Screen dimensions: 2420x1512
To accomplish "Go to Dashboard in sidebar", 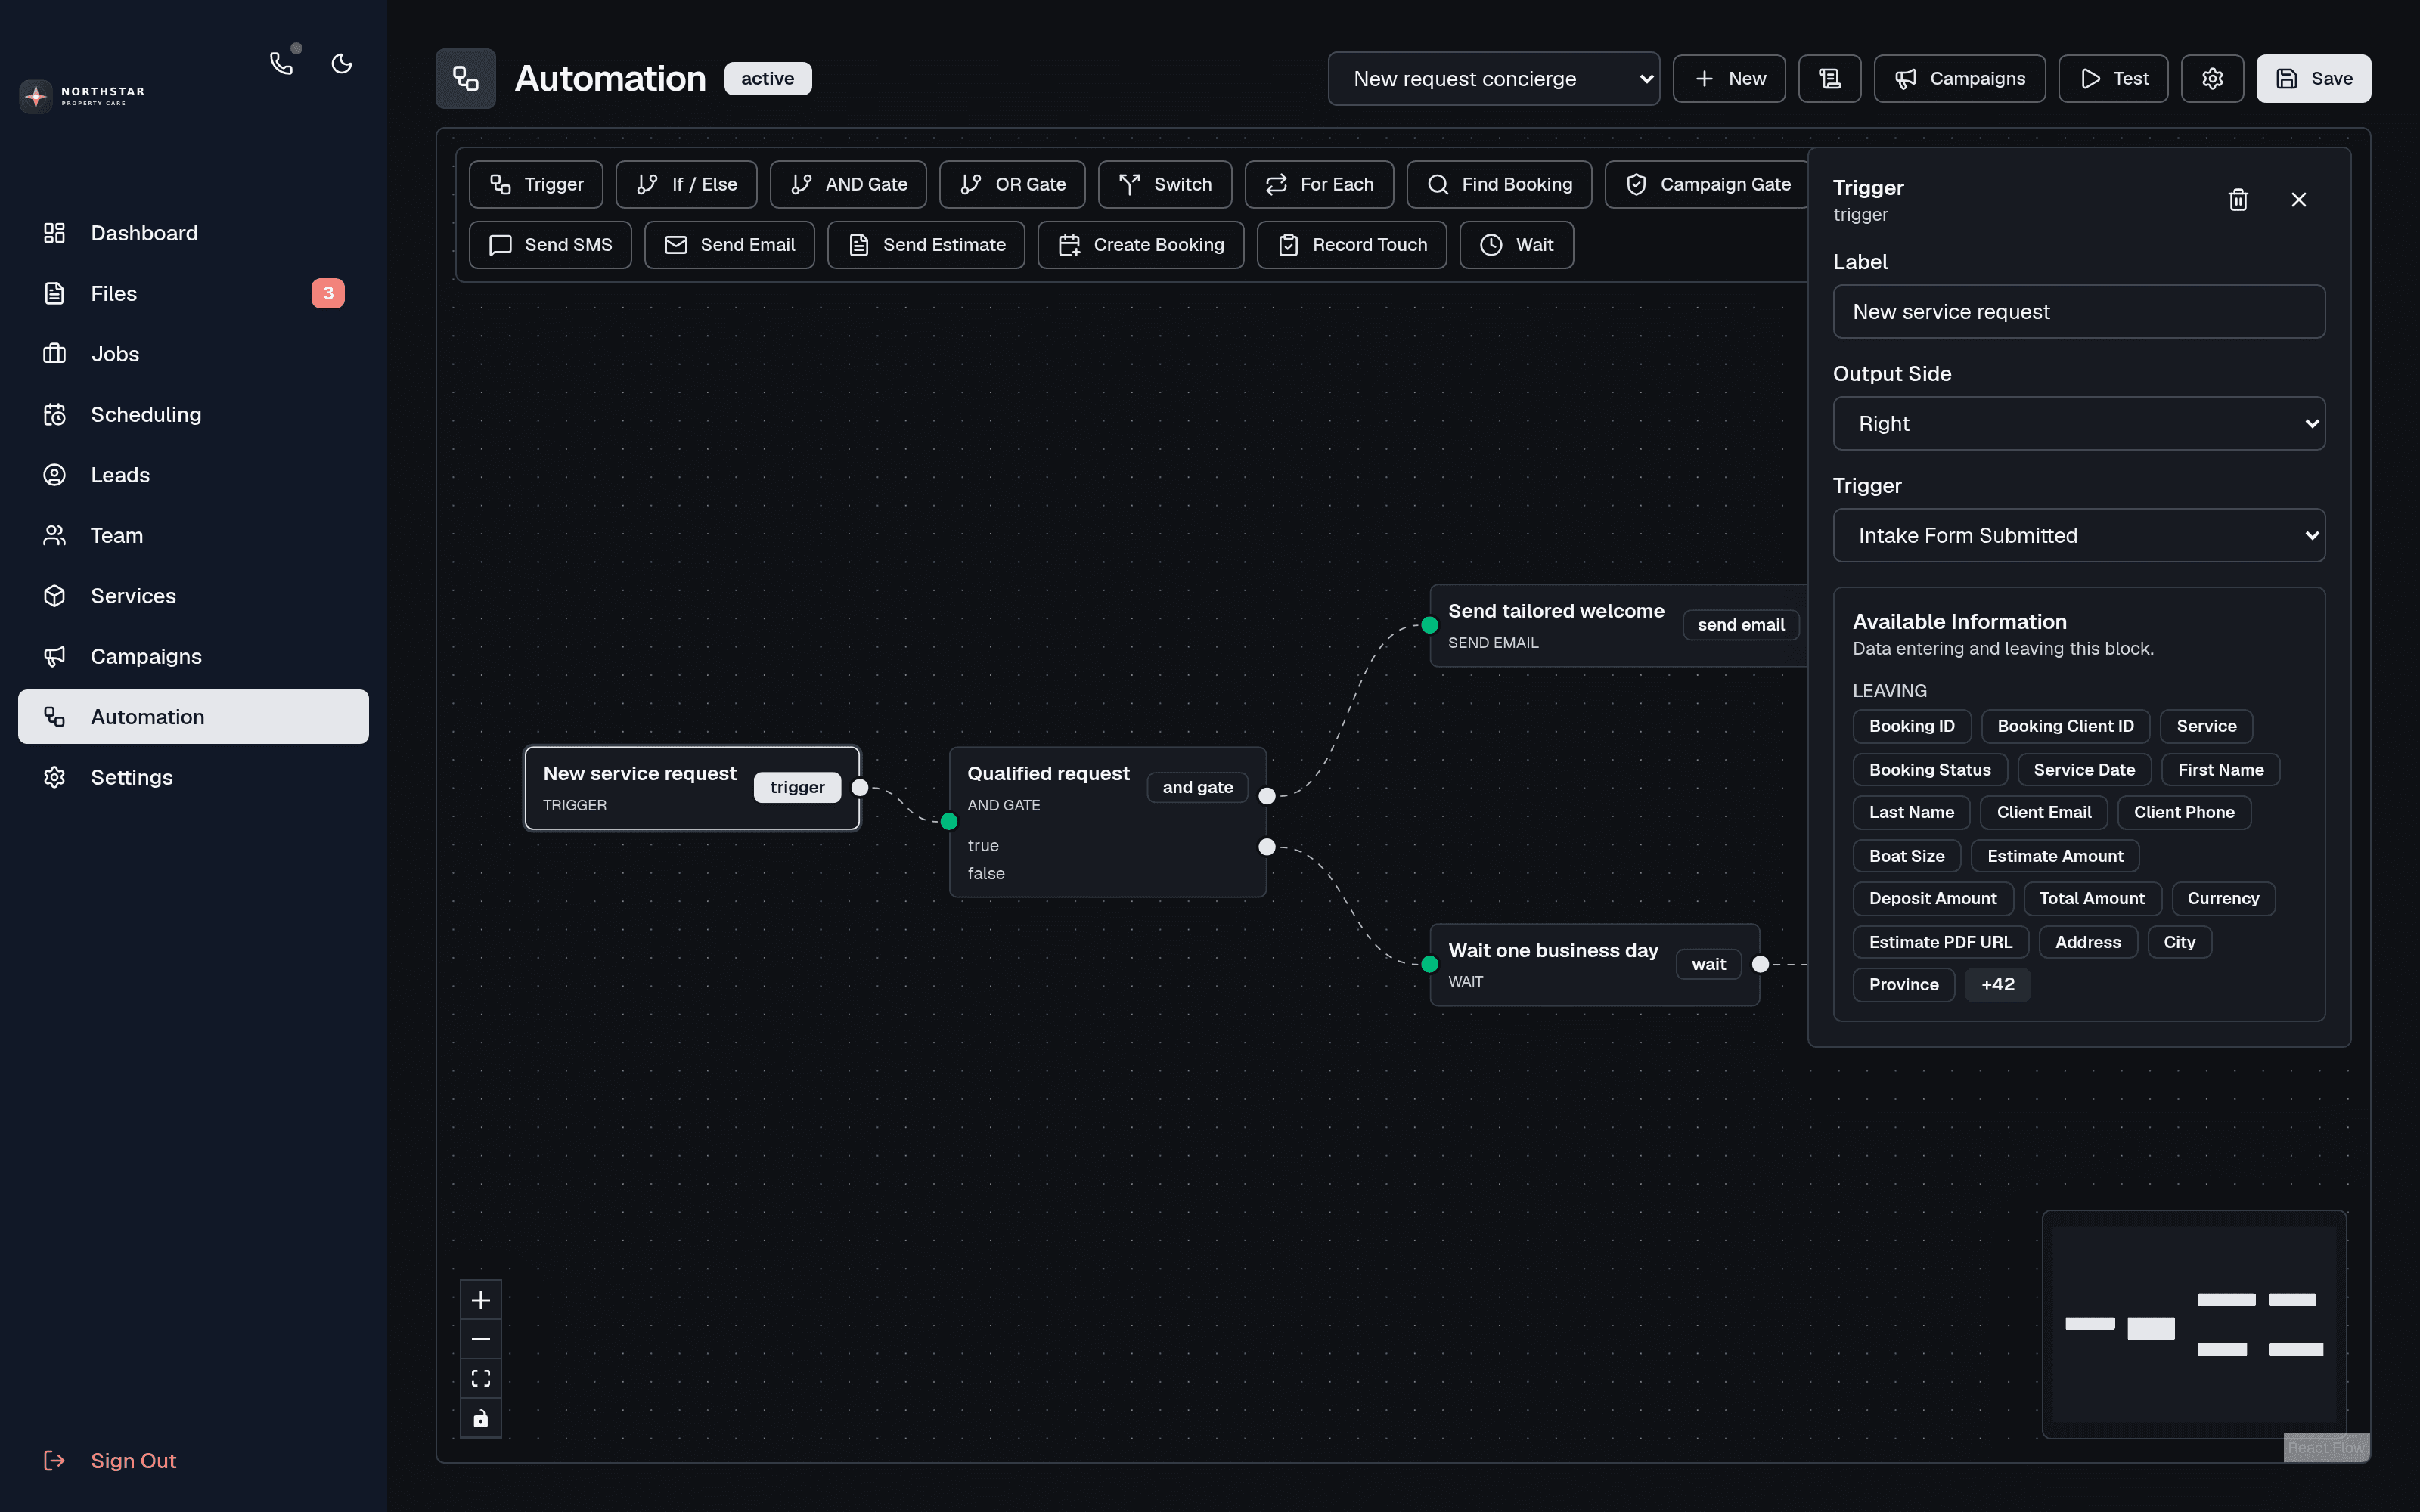I will [193, 233].
